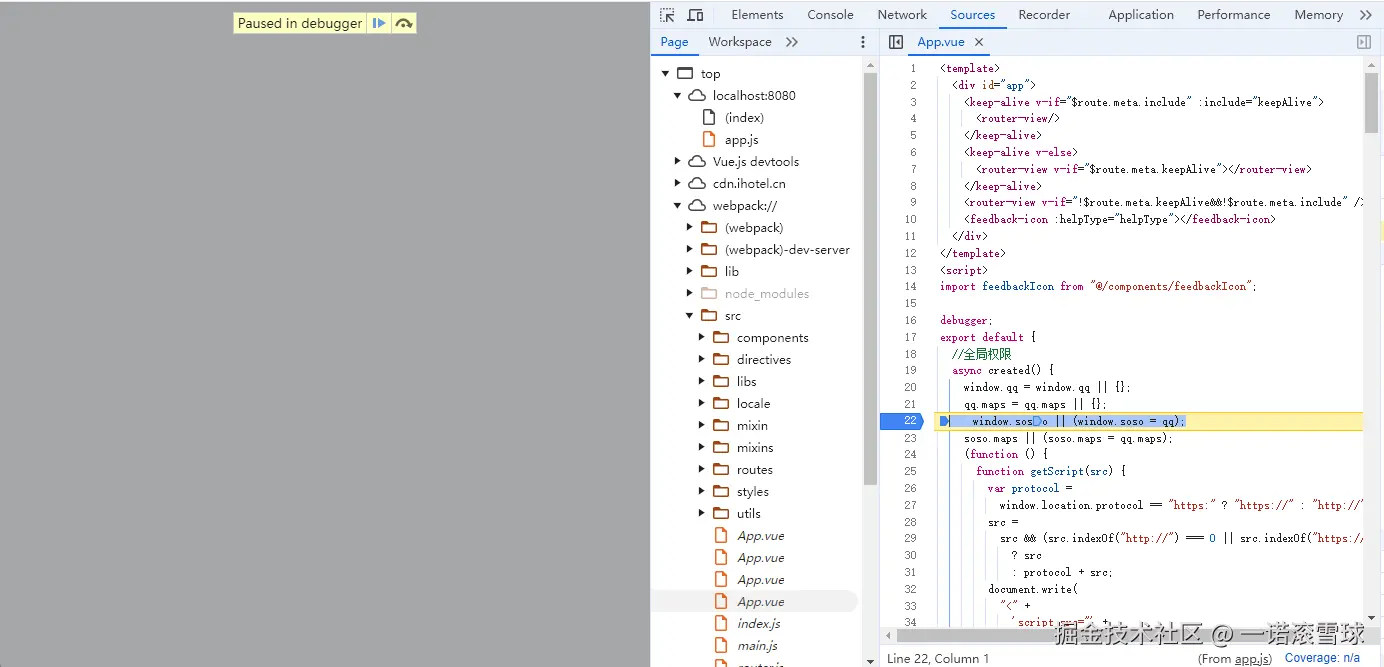Viewport: 1384px width, 667px height.
Task: Open more DevTools tabs chevron
Action: (x=1366, y=15)
